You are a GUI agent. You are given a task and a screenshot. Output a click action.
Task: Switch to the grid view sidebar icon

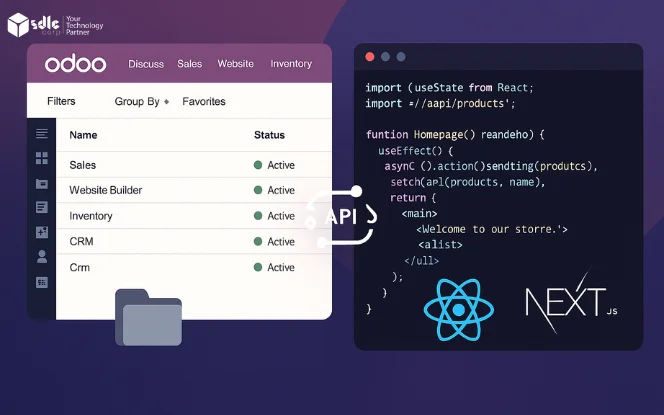click(x=42, y=158)
